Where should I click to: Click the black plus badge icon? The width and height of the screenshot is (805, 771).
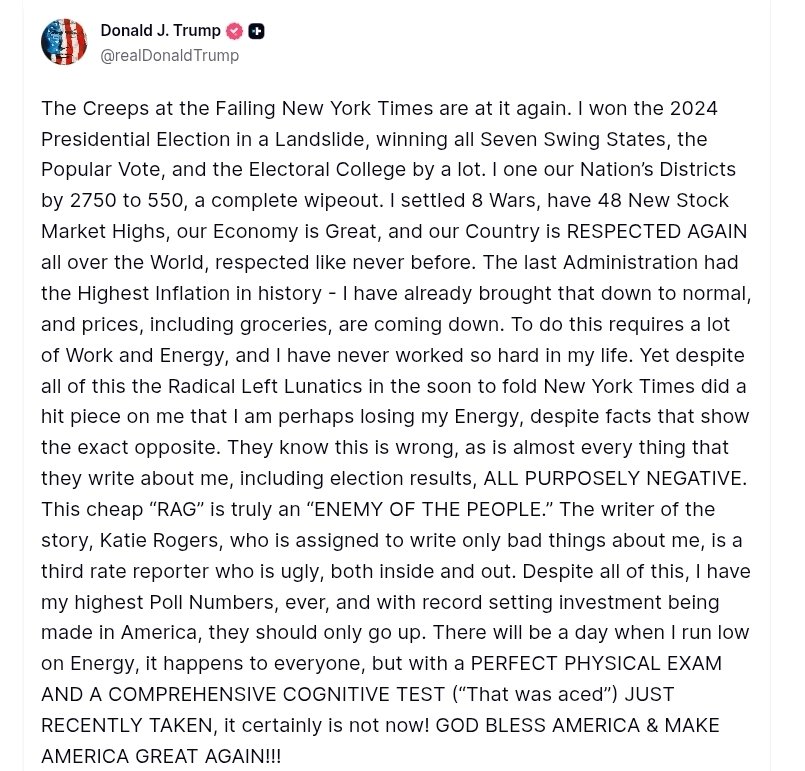[256, 31]
